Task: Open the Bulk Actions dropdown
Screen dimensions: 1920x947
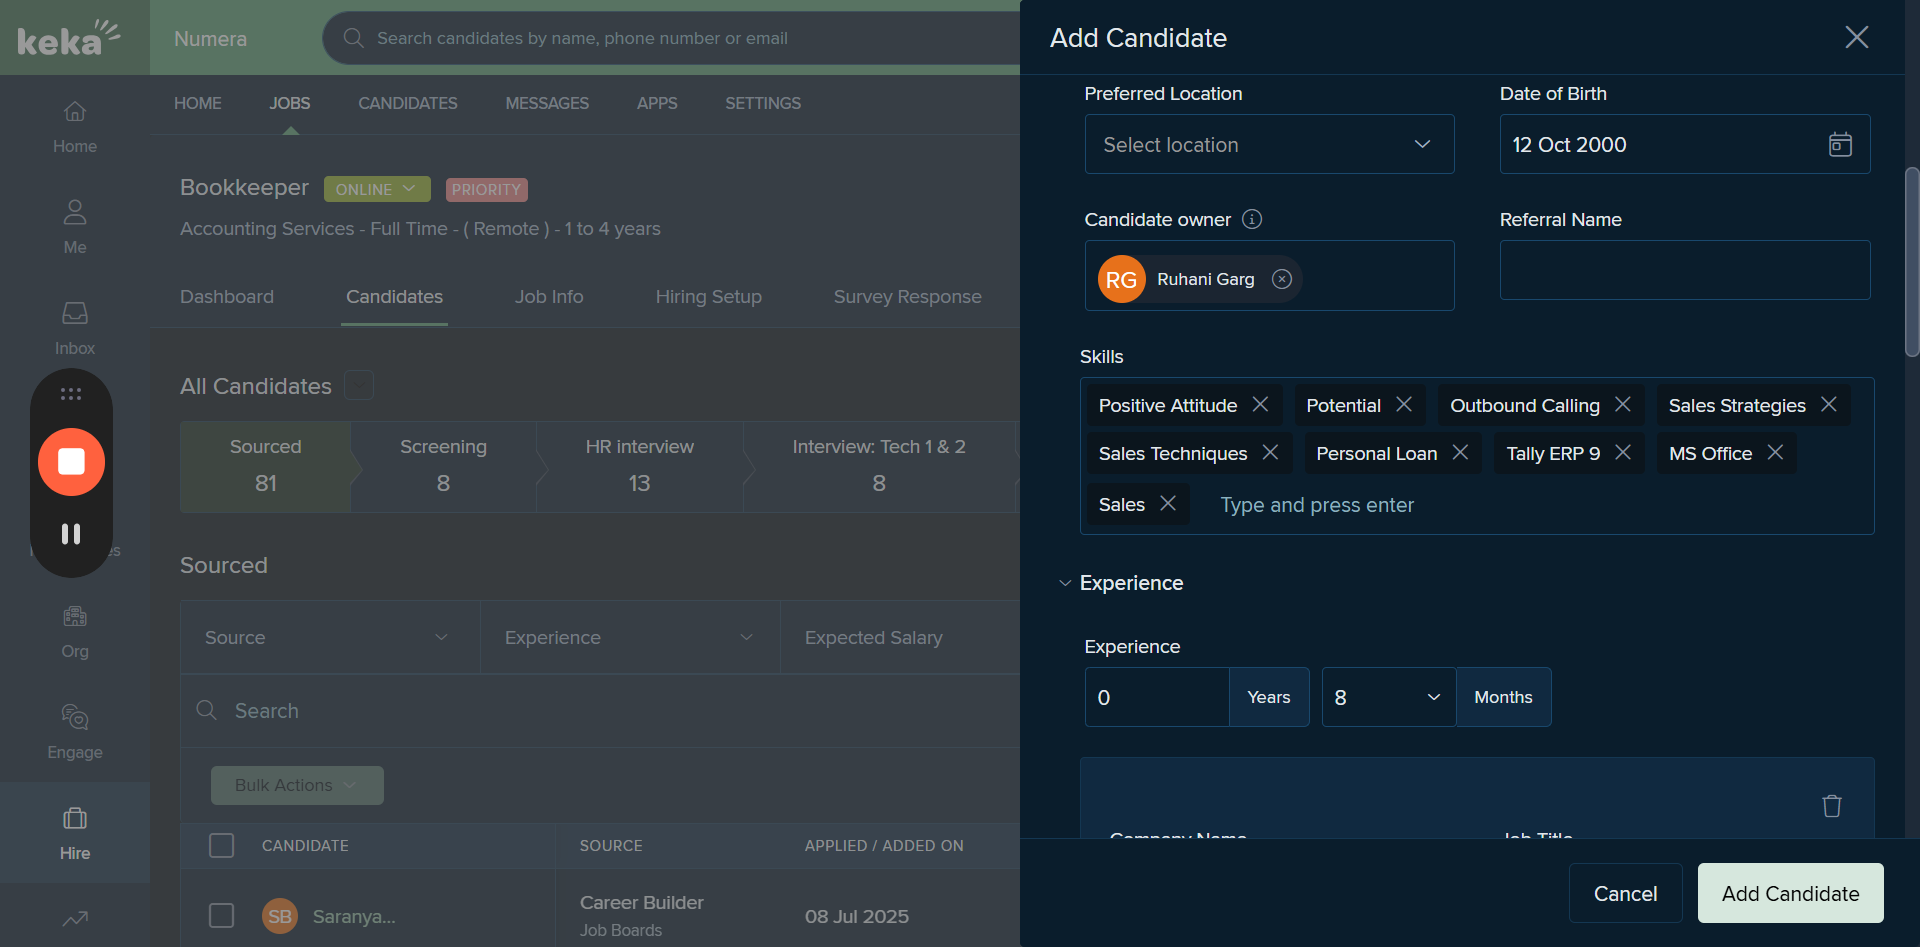Action: tap(297, 785)
